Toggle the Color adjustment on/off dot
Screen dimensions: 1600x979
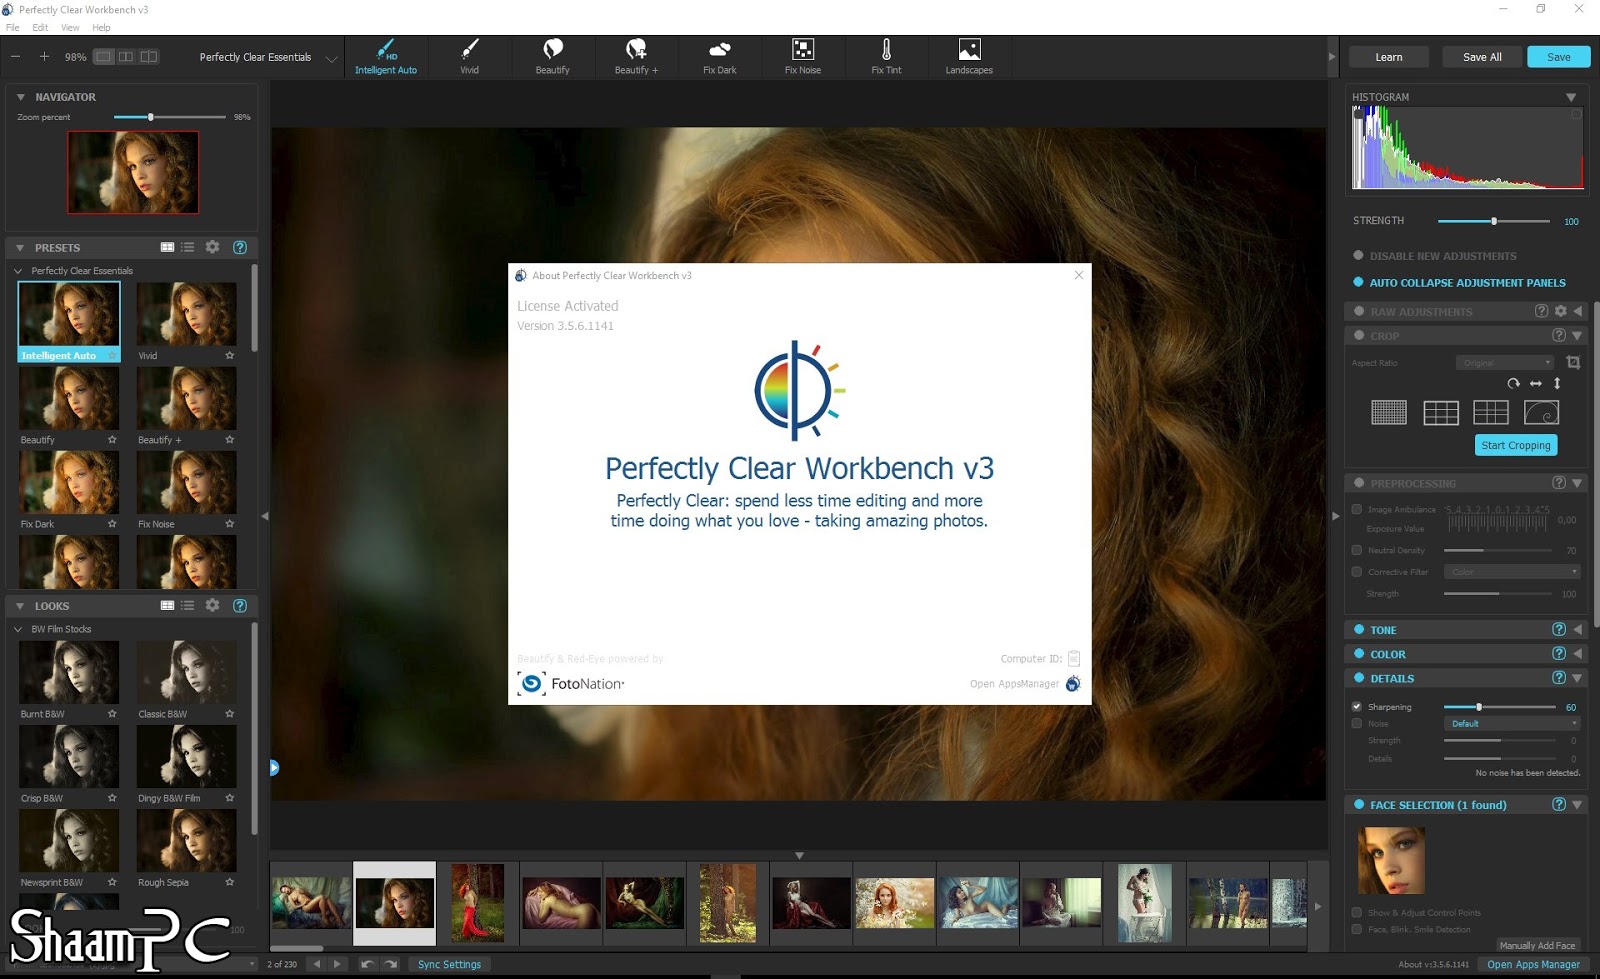(1358, 653)
